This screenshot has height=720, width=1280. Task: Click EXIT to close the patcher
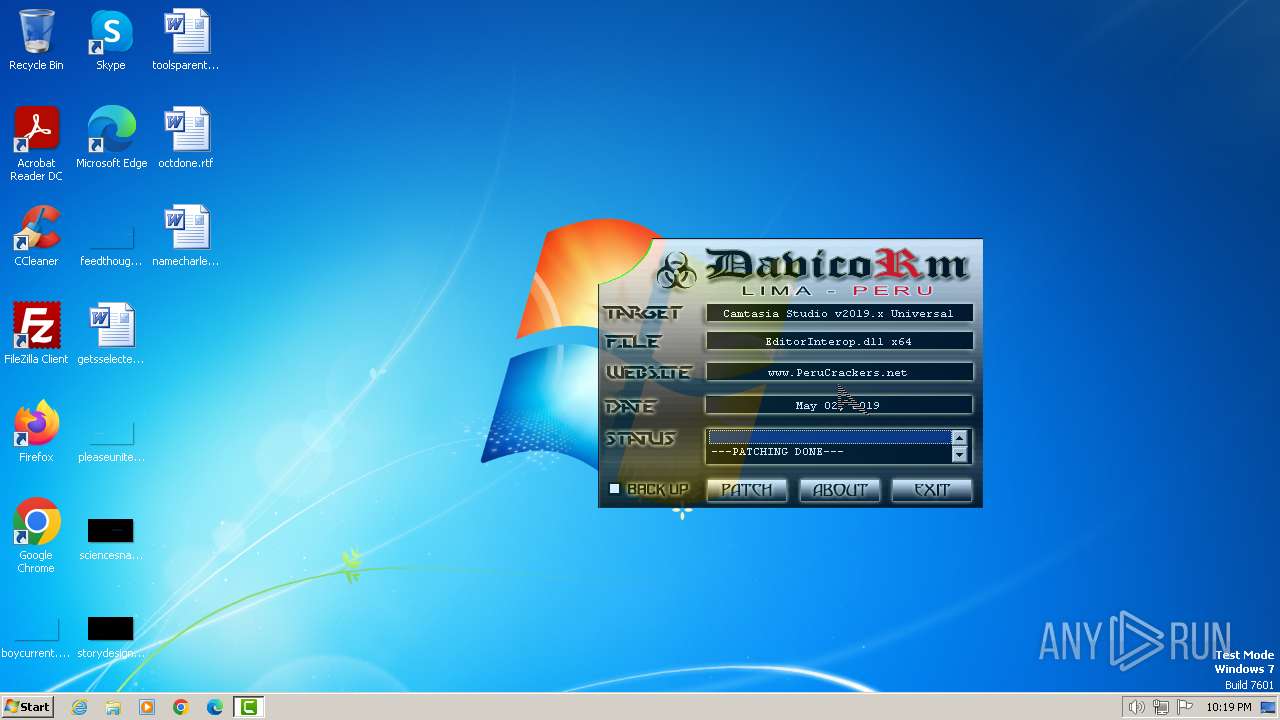[932, 490]
